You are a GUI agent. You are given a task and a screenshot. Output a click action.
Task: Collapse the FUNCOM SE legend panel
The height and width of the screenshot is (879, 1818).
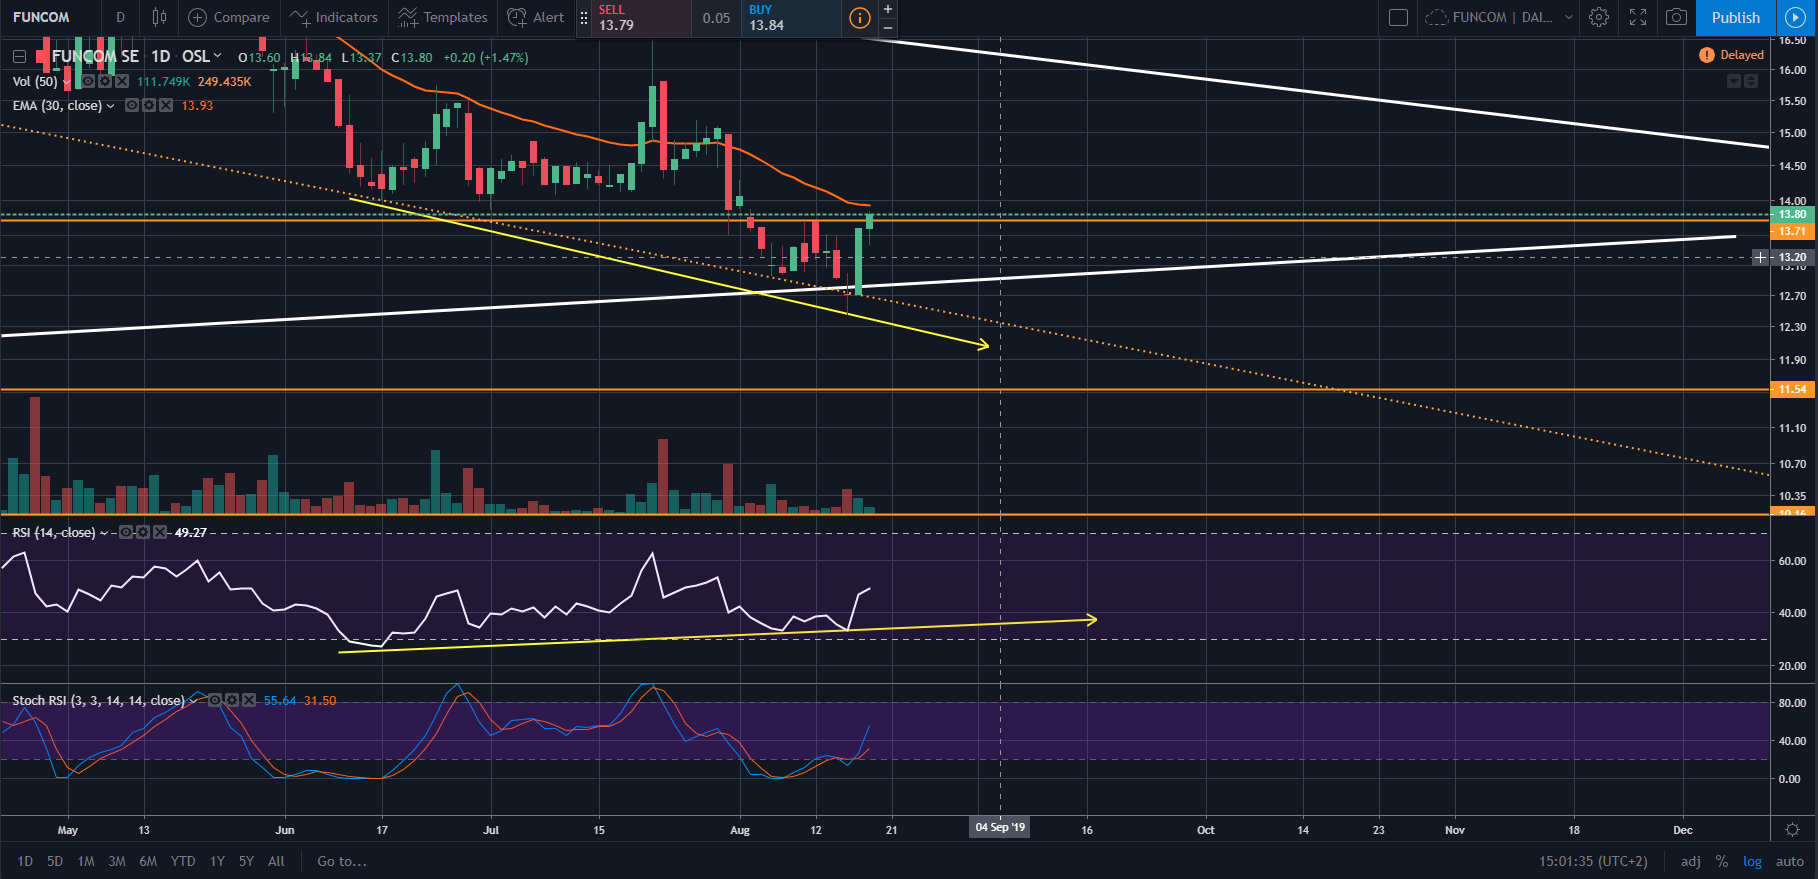pyautogui.click(x=19, y=57)
